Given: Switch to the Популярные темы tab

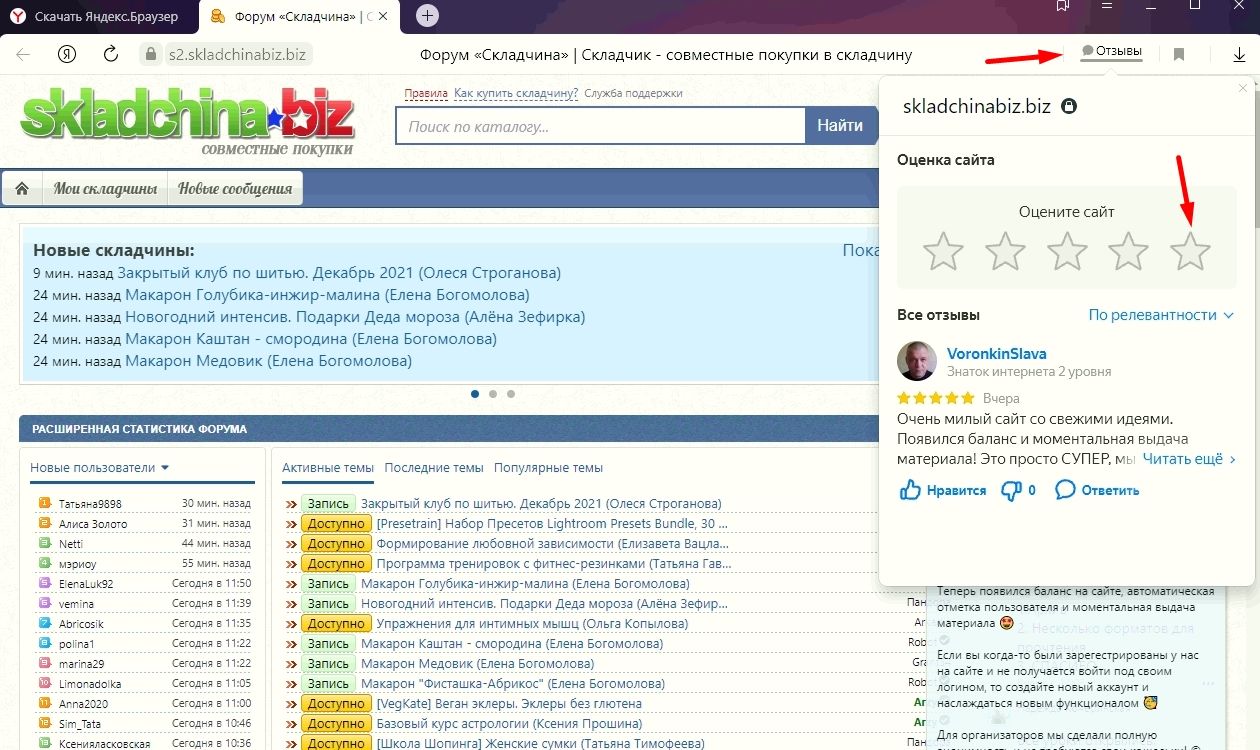Looking at the screenshot, I should tap(550, 468).
